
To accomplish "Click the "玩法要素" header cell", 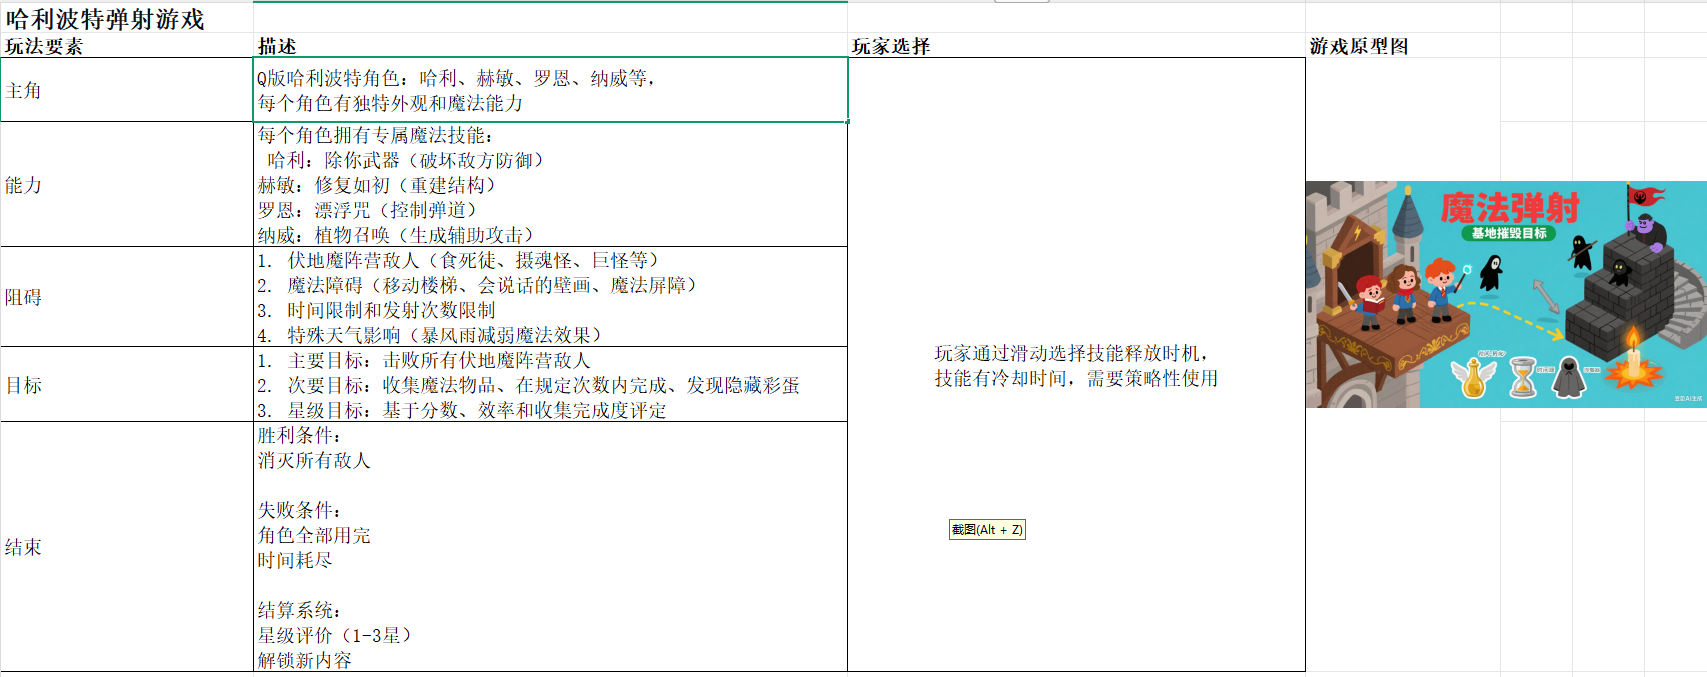I will point(127,46).
